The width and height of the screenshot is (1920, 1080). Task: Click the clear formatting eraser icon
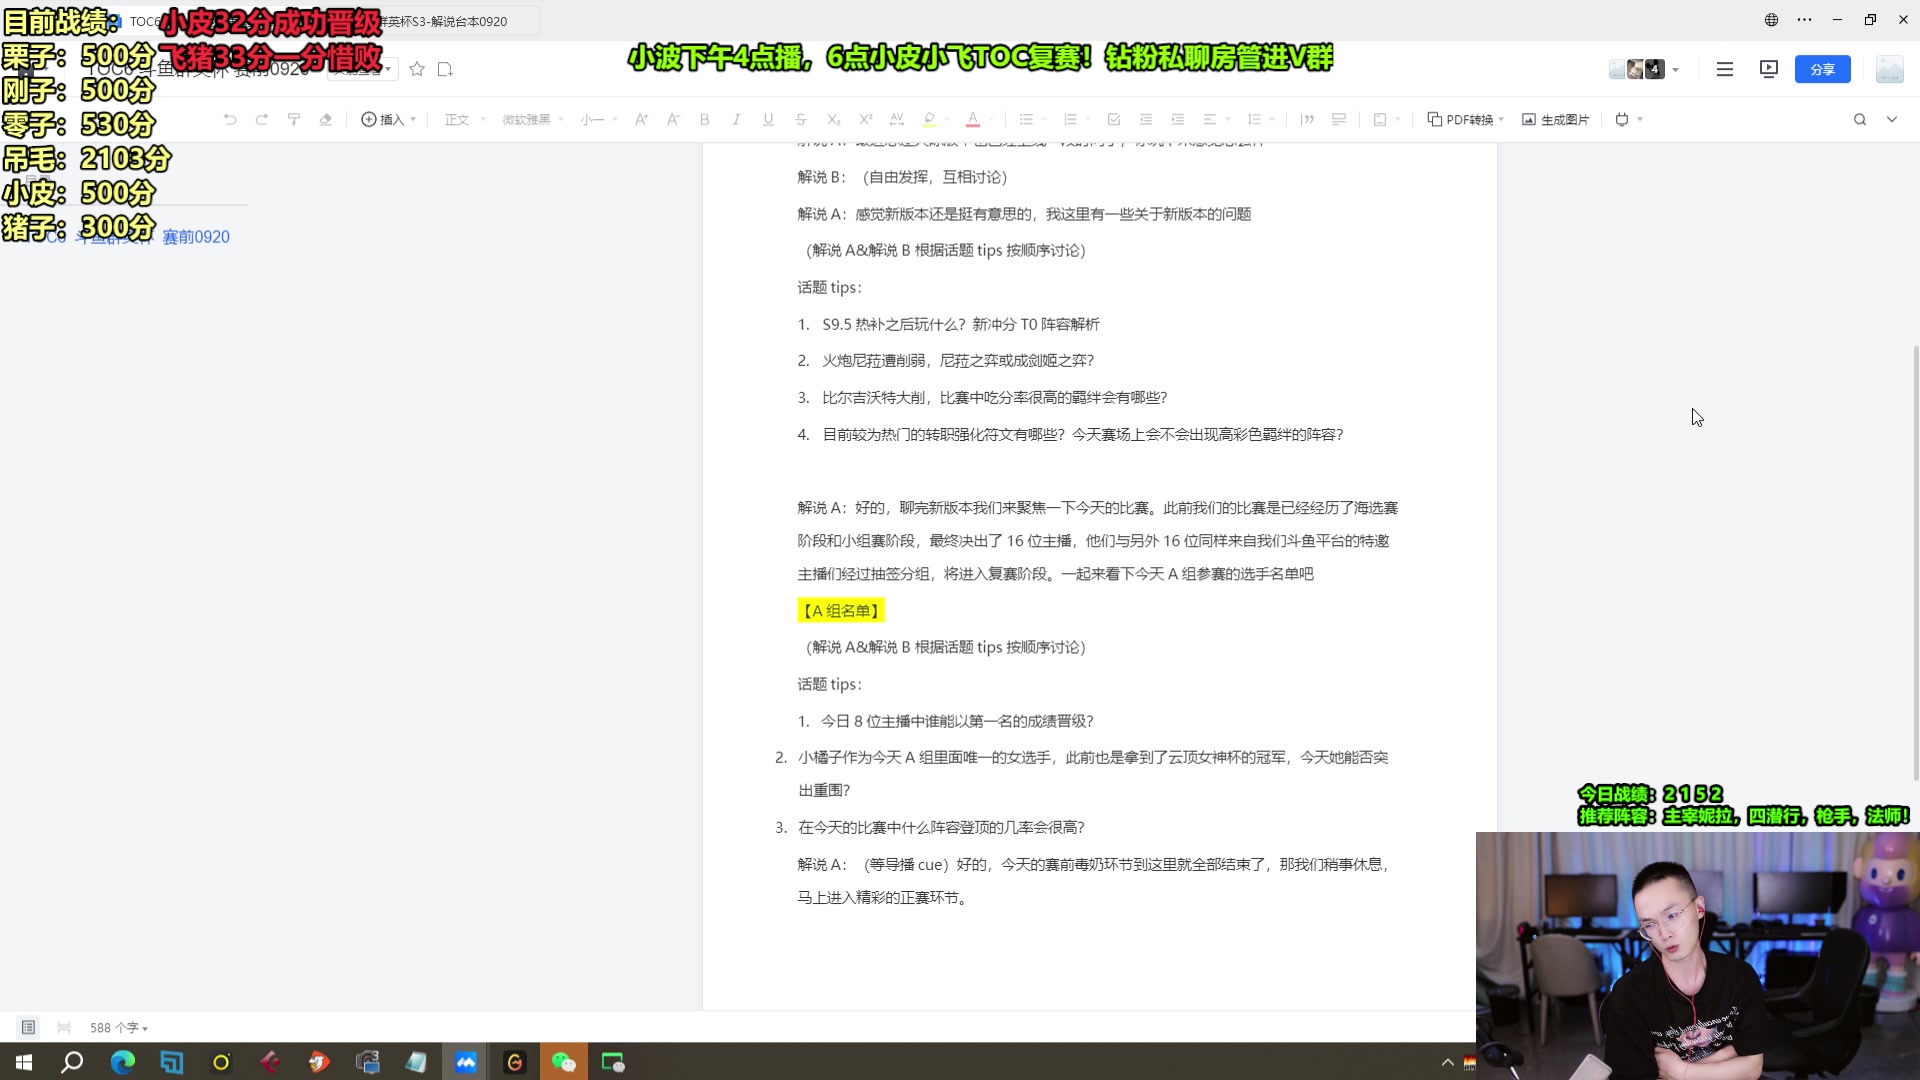[326, 119]
